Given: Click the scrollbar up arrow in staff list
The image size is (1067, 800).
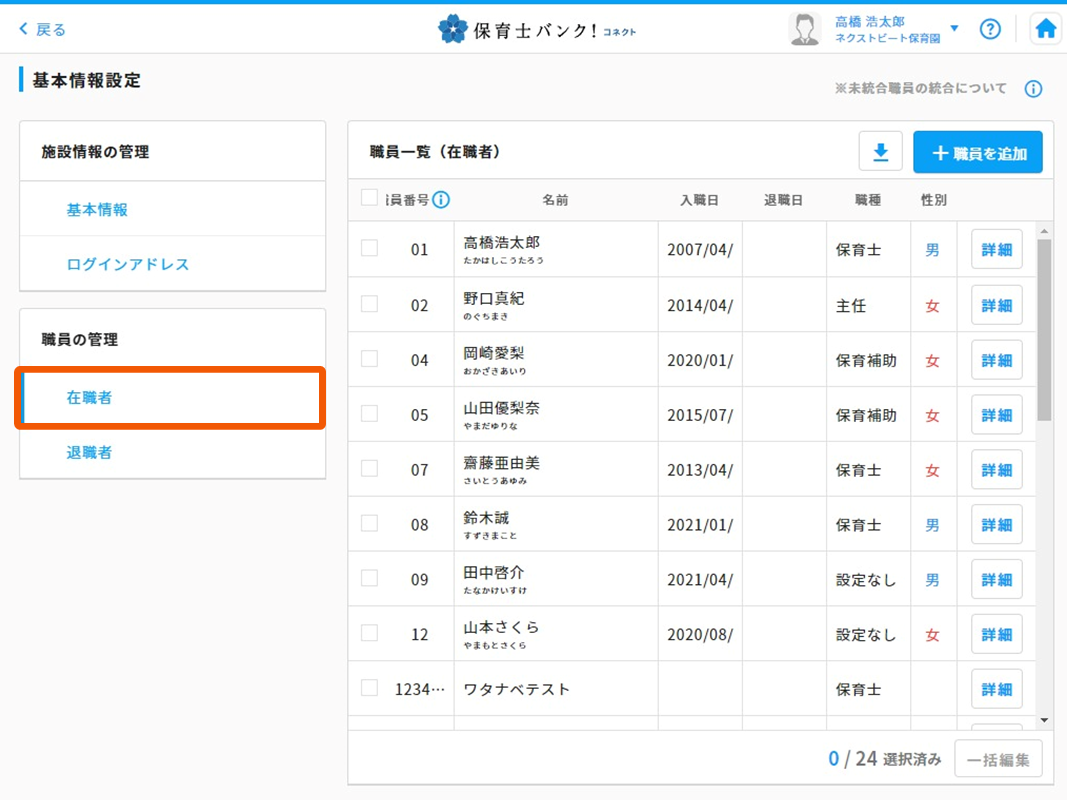Looking at the screenshot, I should coord(1044,231).
